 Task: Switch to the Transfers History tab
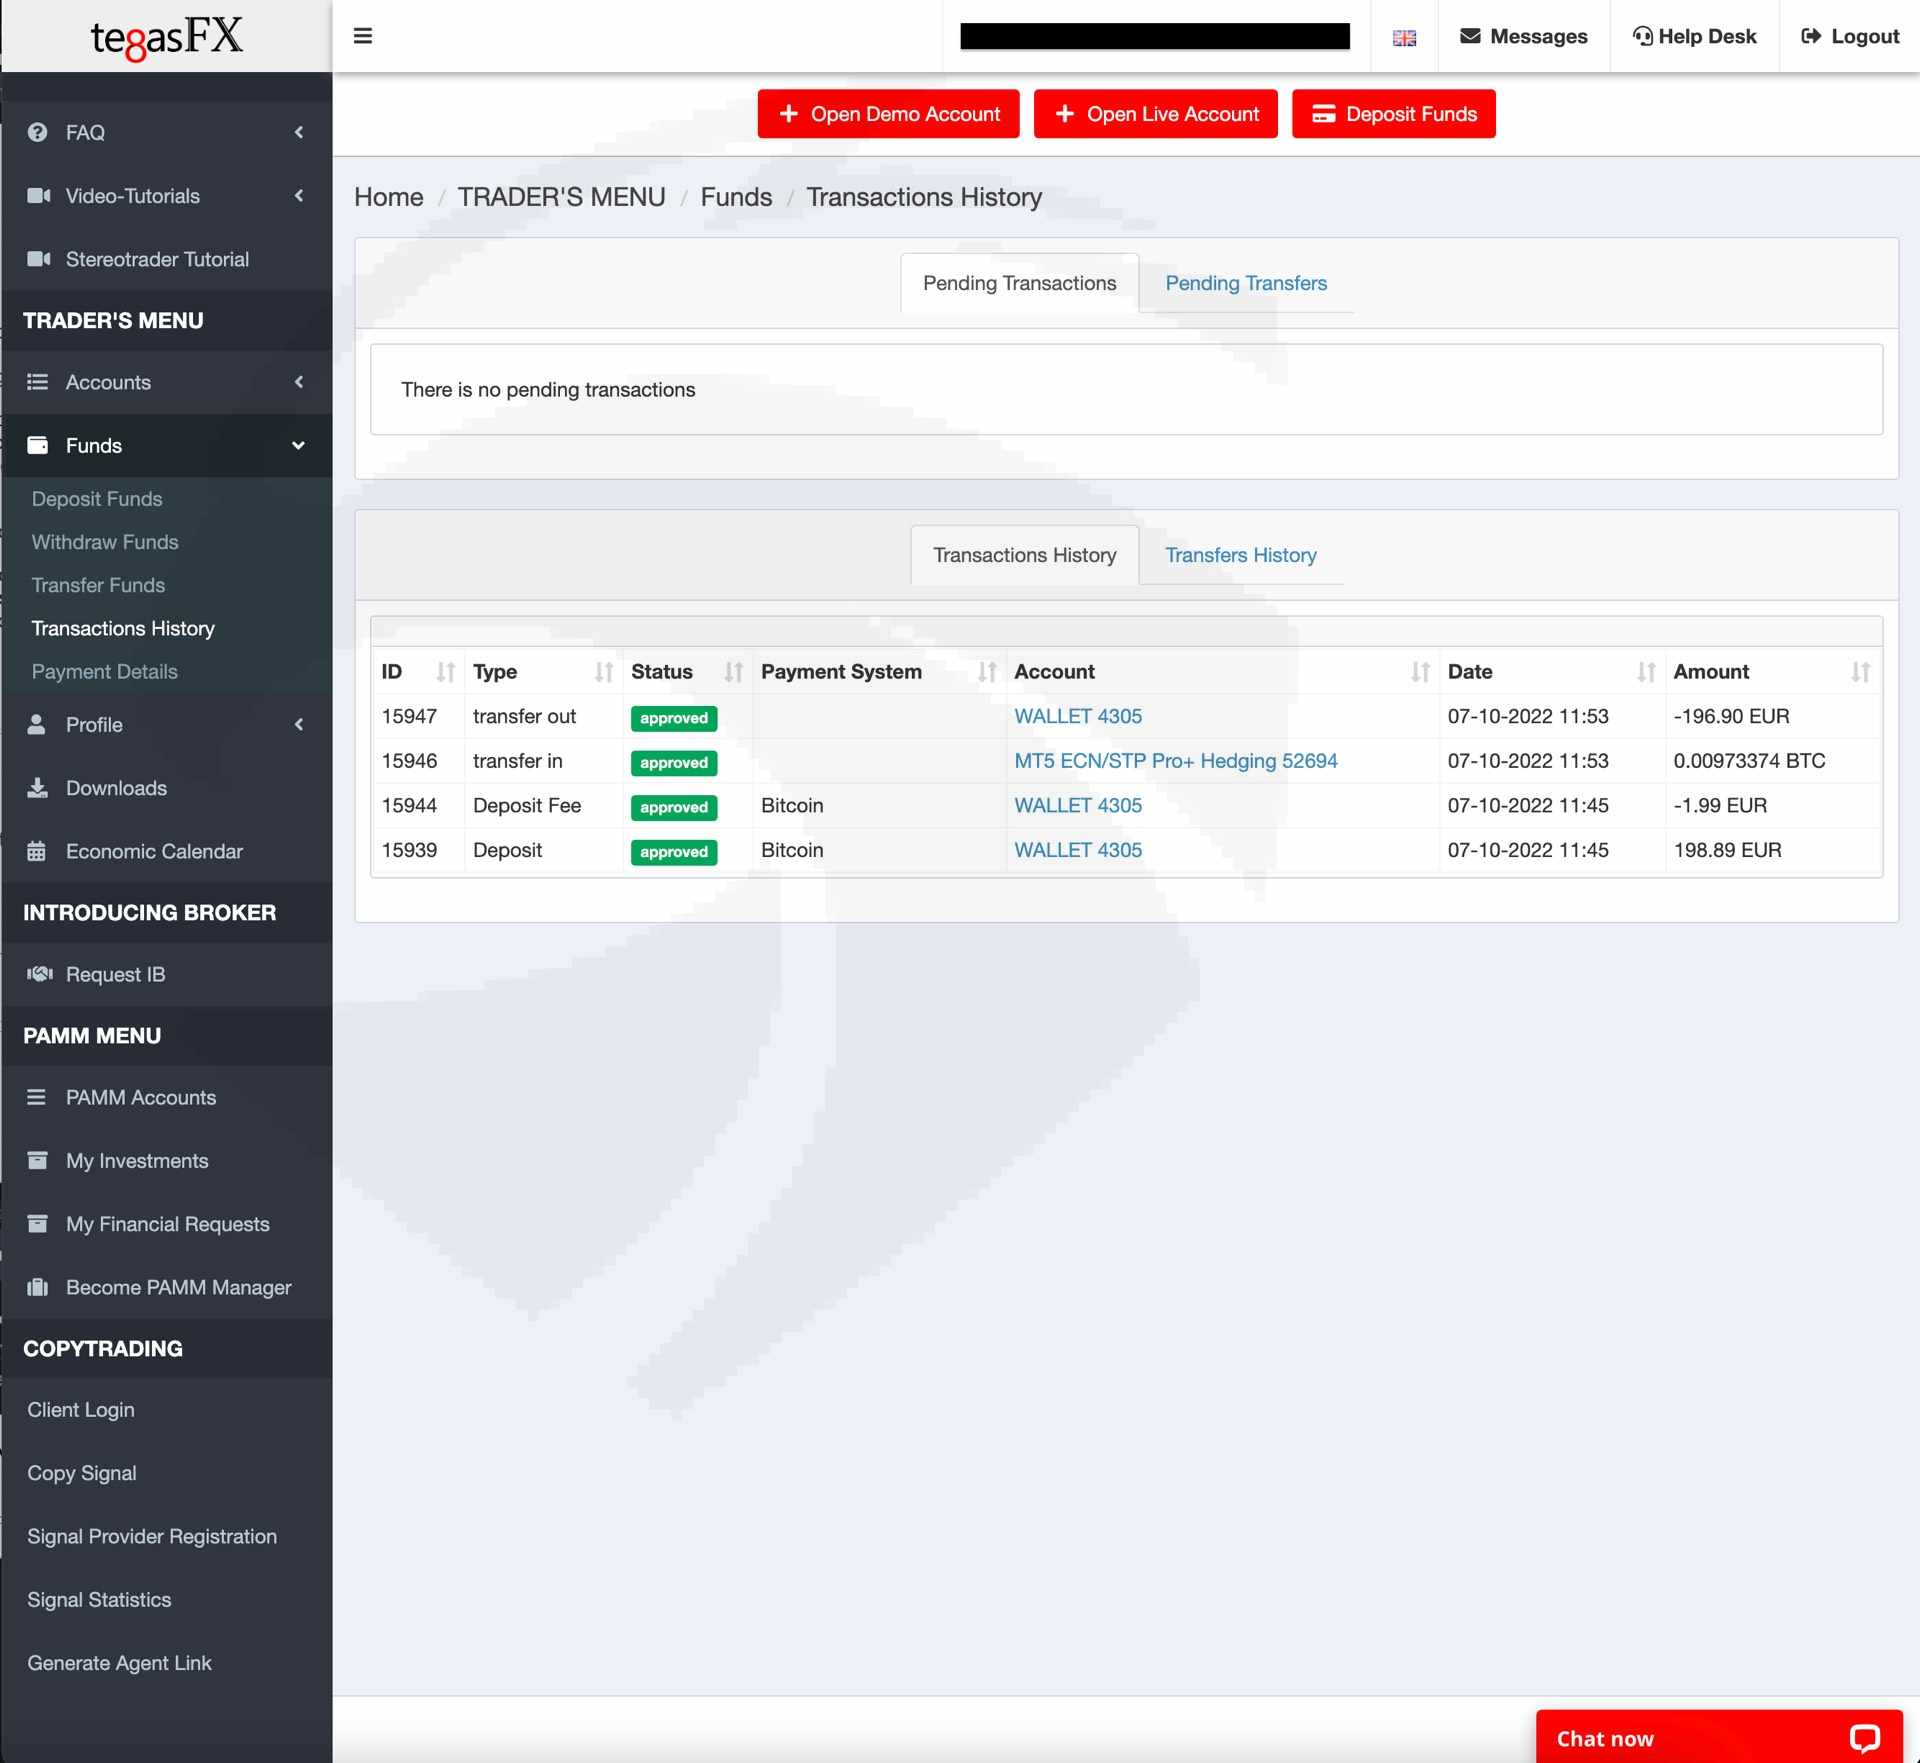point(1240,555)
